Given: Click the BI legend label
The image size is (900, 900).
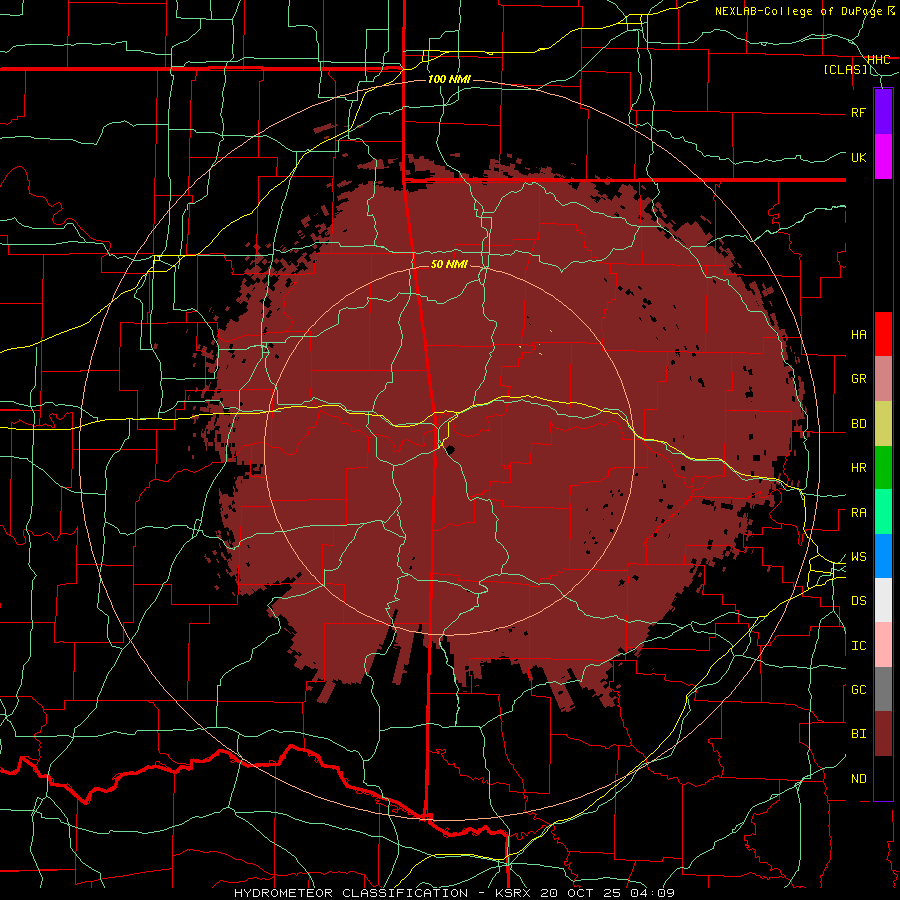Looking at the screenshot, I should [x=859, y=734].
